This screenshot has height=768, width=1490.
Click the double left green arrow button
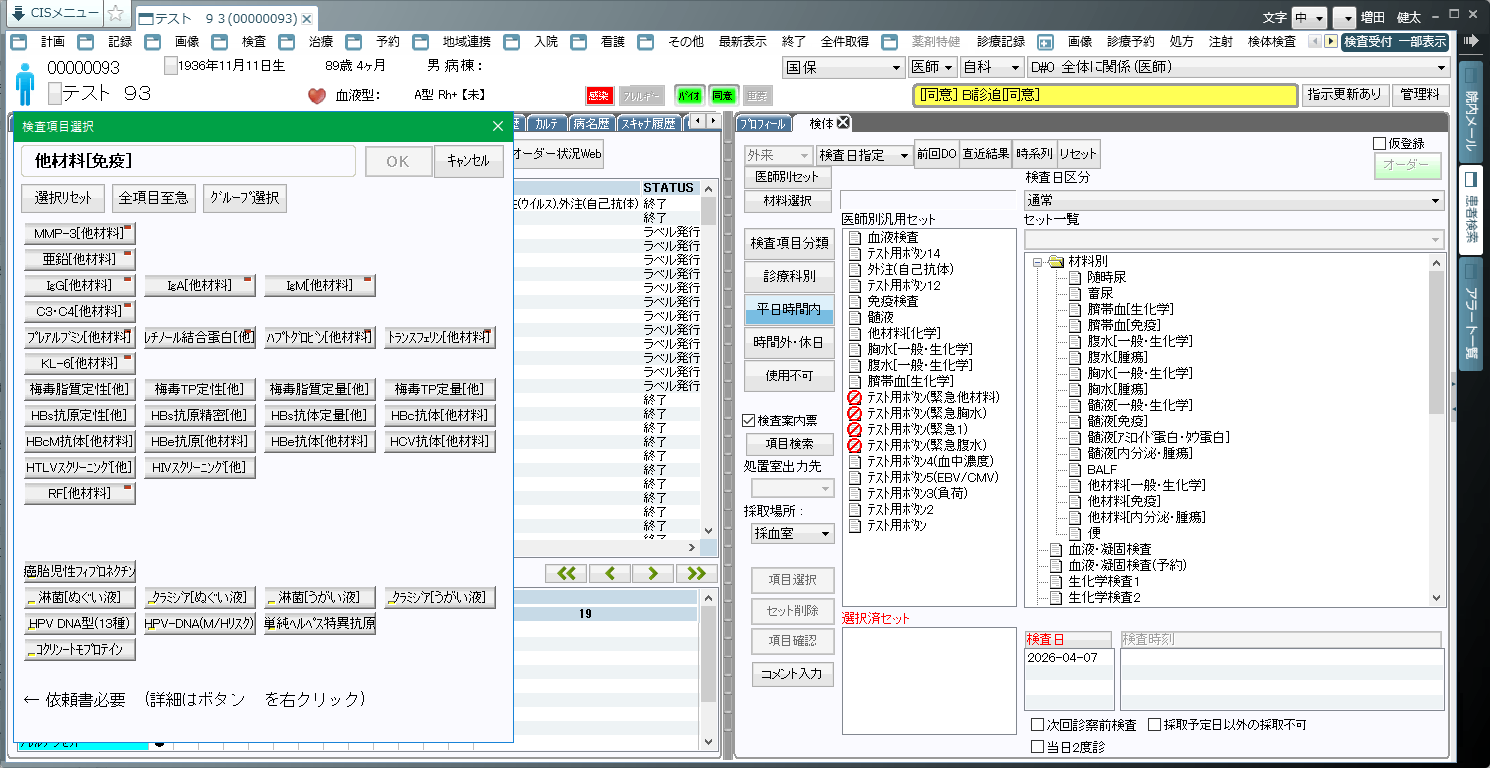(566, 573)
